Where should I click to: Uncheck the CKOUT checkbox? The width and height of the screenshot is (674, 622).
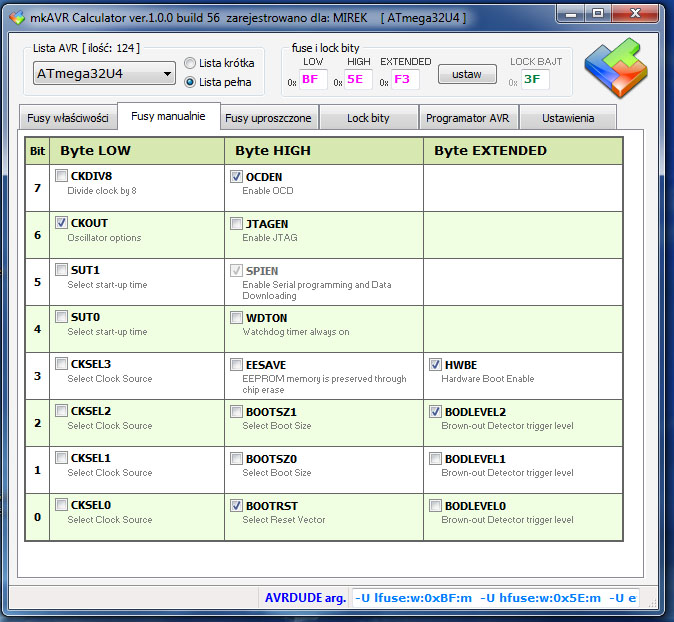point(61,222)
